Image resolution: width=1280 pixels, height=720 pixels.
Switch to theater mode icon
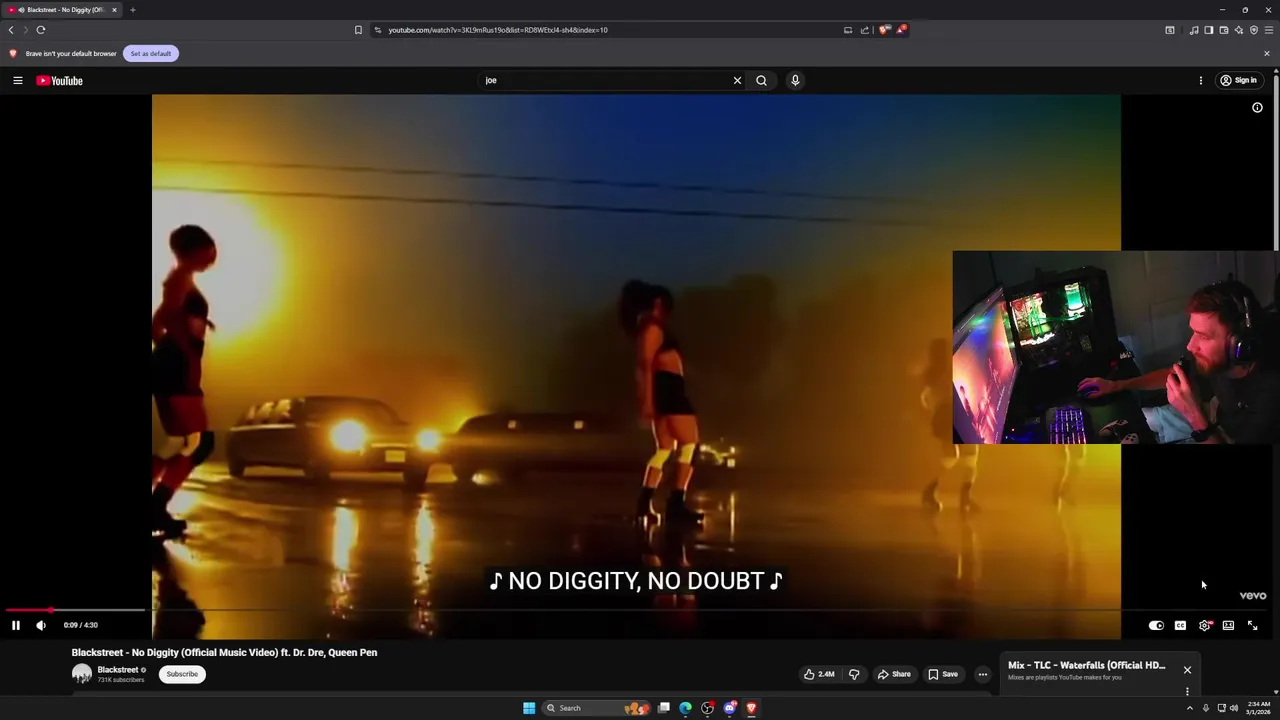[x=1228, y=625]
